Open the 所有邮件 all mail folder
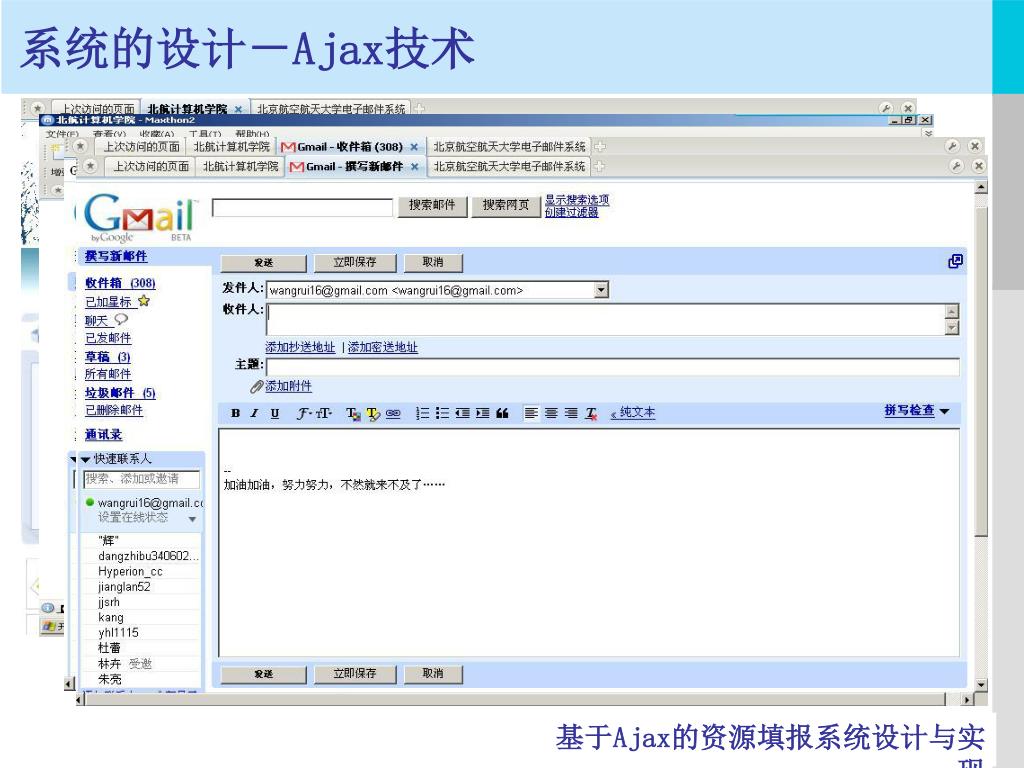1024x768 pixels. tap(108, 374)
